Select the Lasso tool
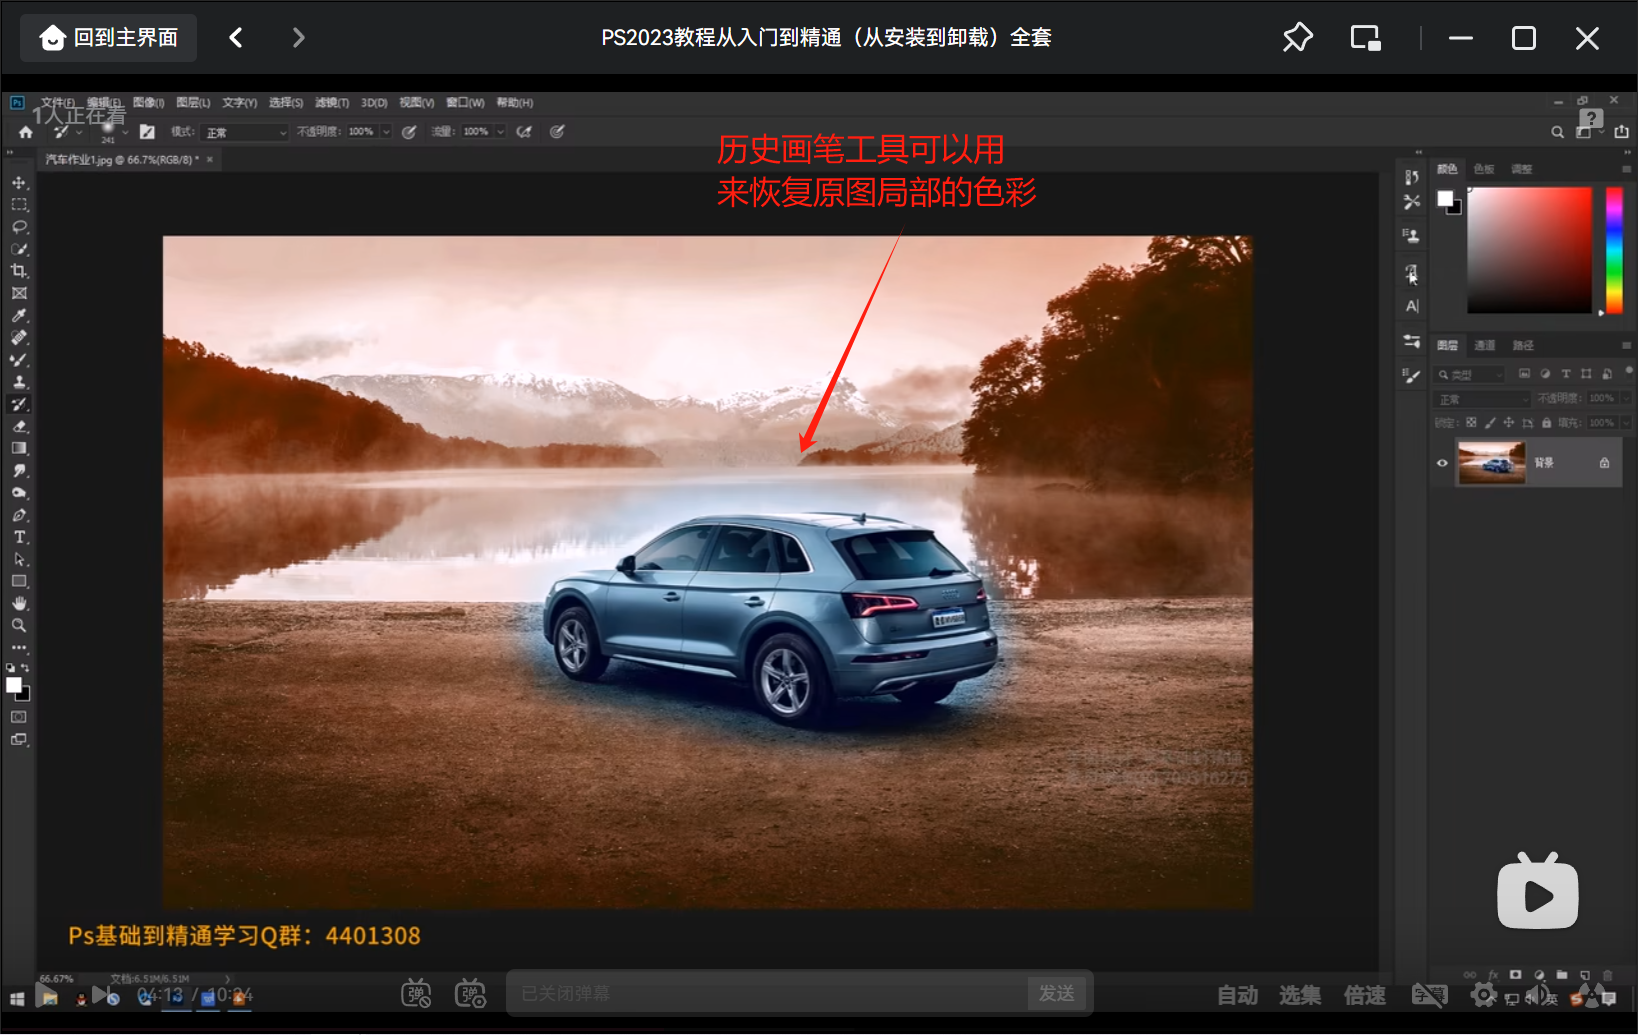Viewport: 1638px width, 1035px height. click(x=19, y=227)
